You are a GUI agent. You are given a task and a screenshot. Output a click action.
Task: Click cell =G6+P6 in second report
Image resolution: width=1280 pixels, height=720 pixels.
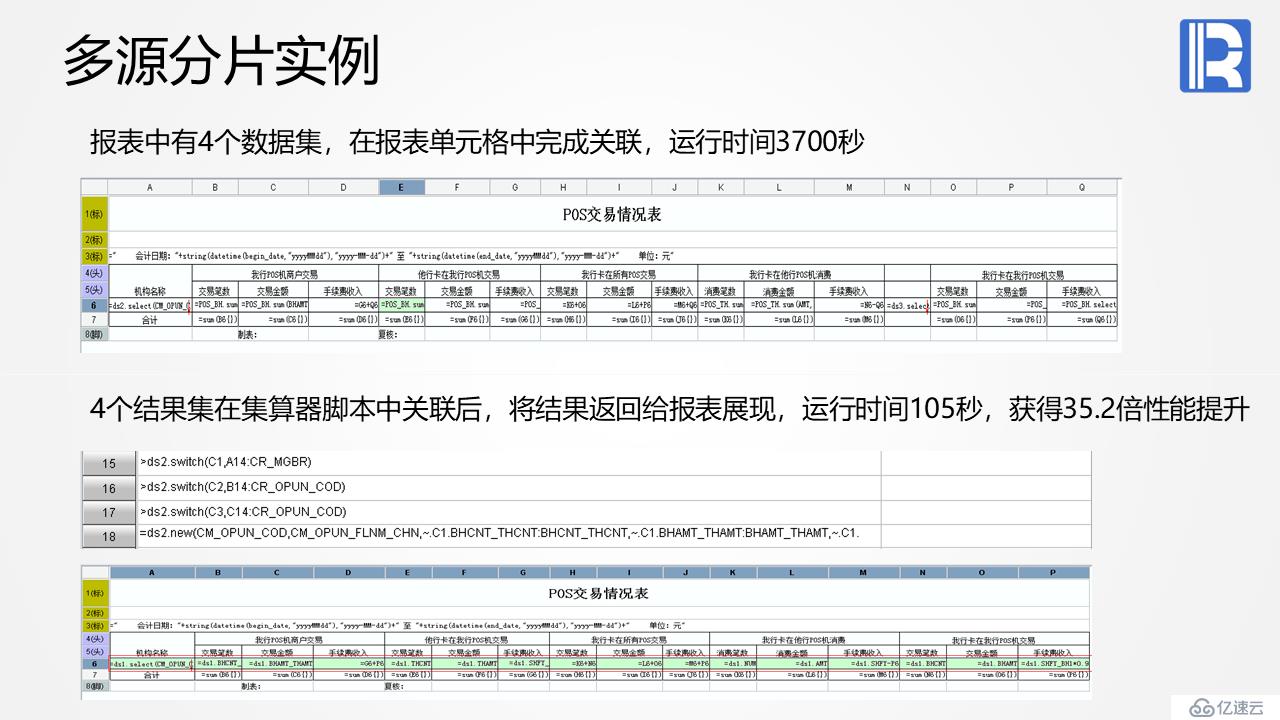[349, 664]
